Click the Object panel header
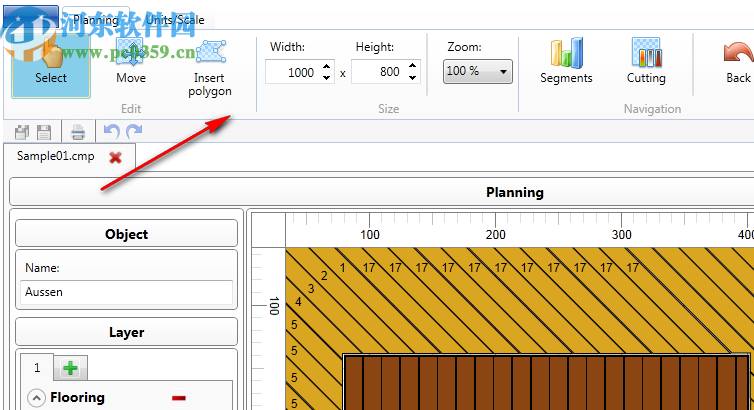 [x=126, y=234]
